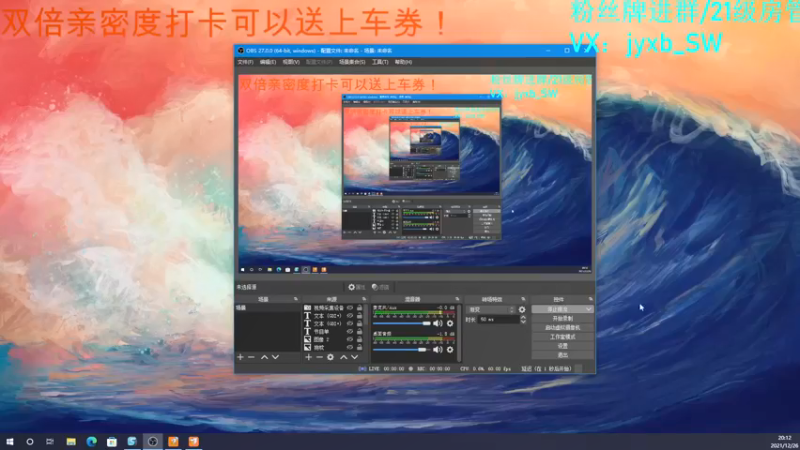The image size is (800, 450).
Task: Remove the selected source with minus icon
Action: (x=319, y=357)
